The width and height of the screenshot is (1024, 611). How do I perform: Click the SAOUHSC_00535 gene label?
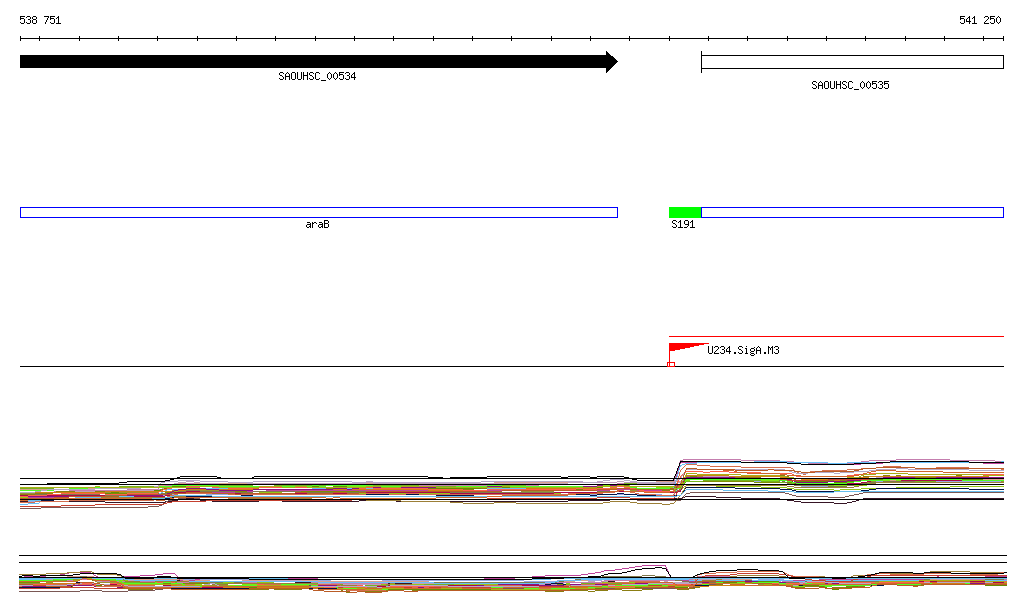pyautogui.click(x=850, y=86)
